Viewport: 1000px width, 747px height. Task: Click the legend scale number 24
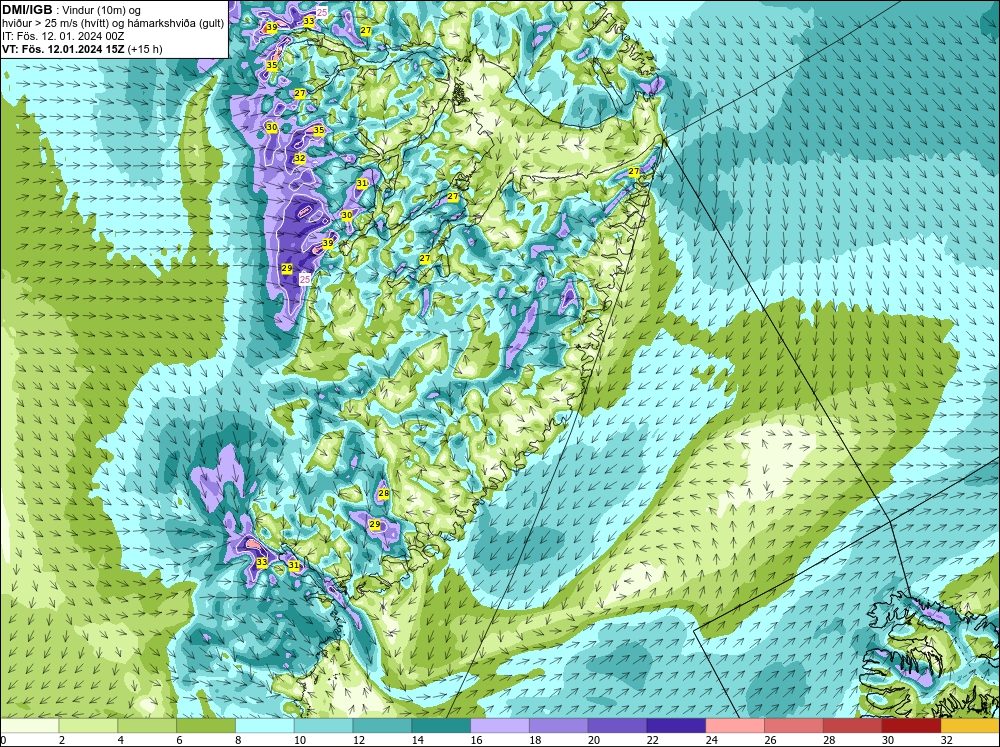click(712, 740)
